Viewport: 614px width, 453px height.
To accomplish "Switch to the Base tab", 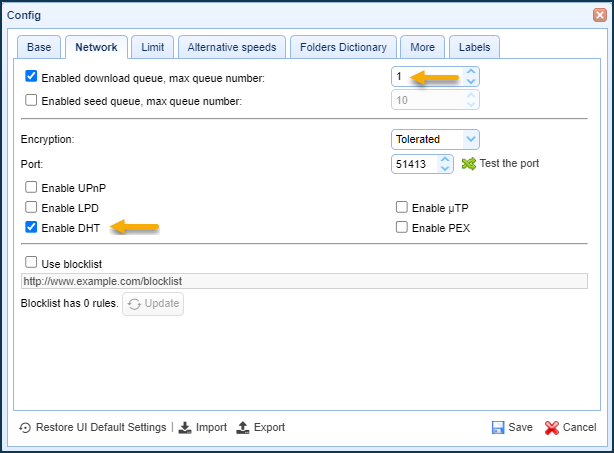I will pos(39,47).
